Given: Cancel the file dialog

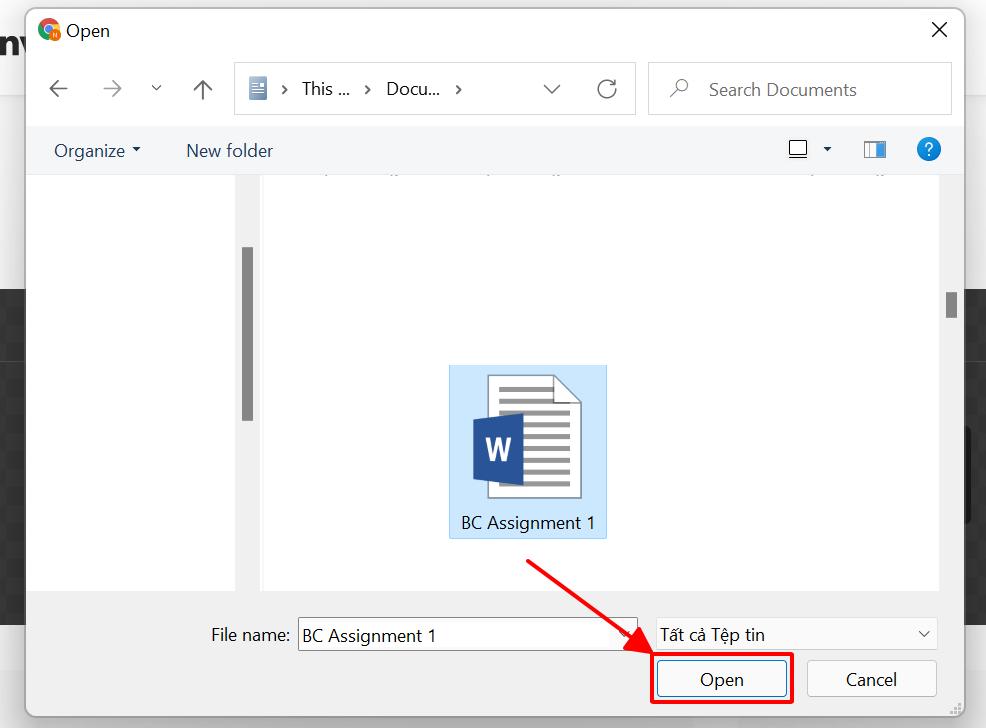Looking at the screenshot, I should click(x=871, y=678).
